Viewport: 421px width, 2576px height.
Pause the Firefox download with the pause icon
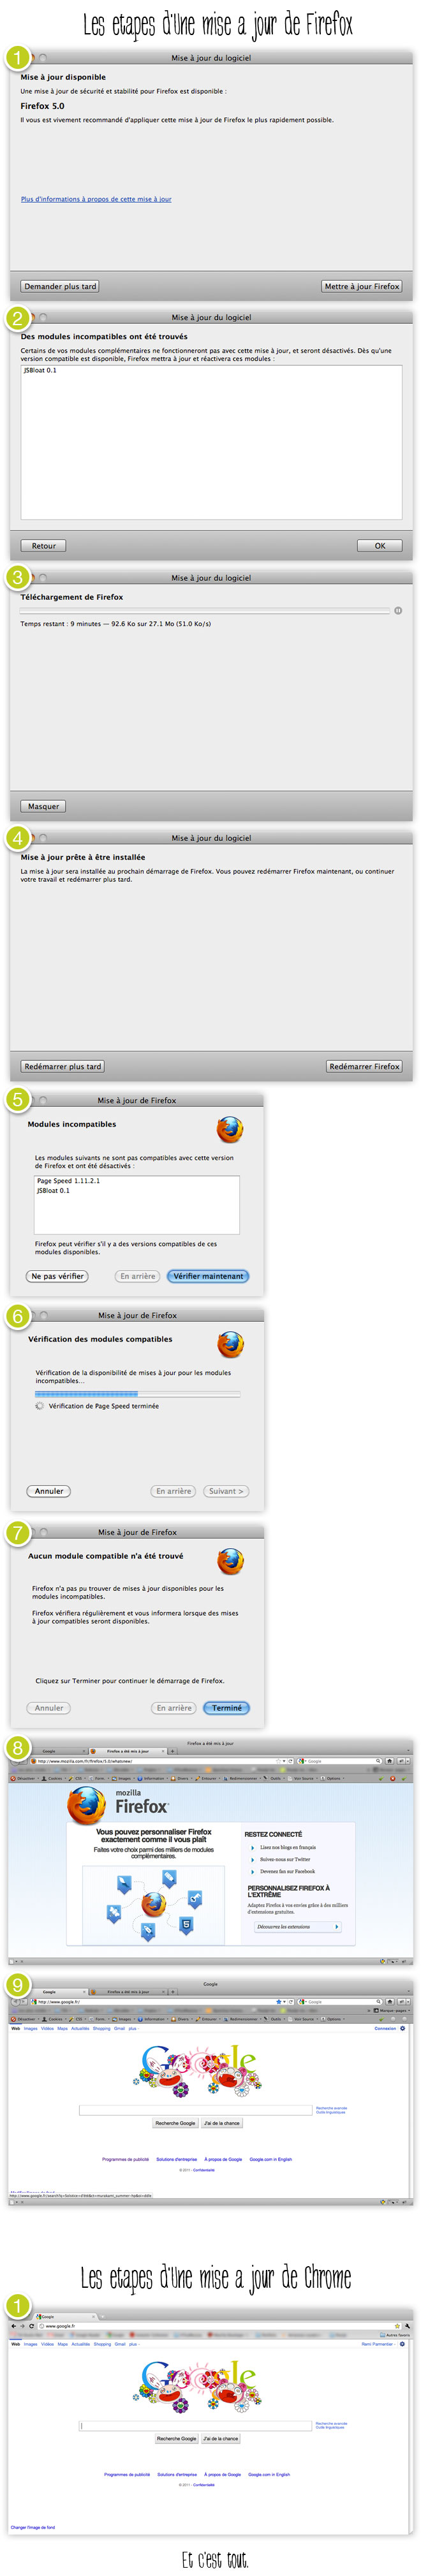398,610
